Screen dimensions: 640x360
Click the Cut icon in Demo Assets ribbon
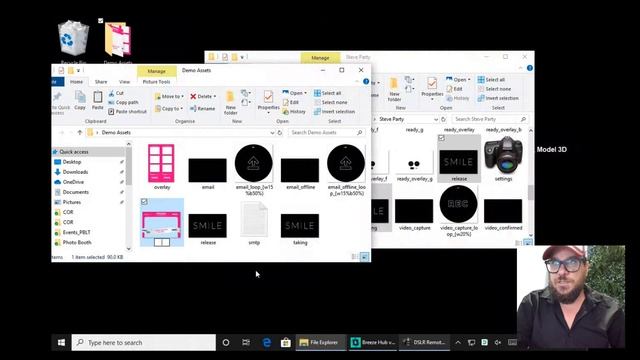pyautogui.click(x=111, y=93)
